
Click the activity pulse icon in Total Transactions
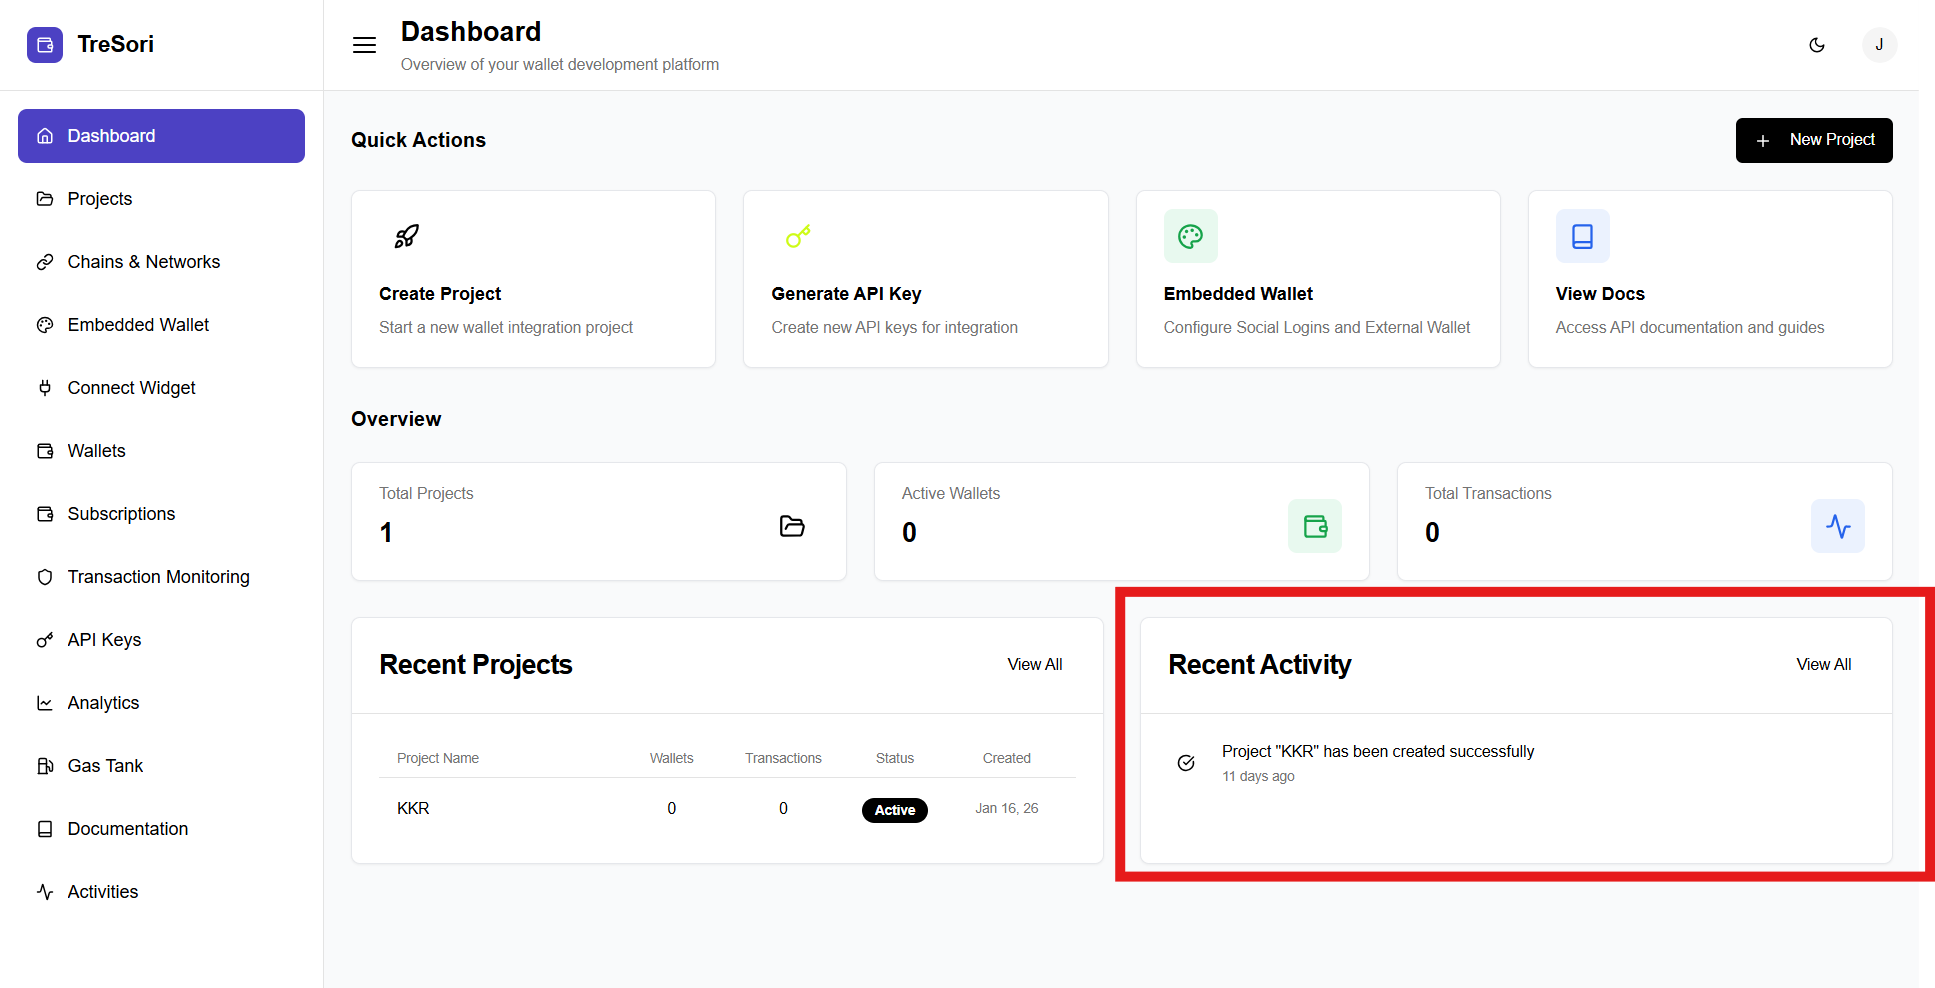point(1837,526)
